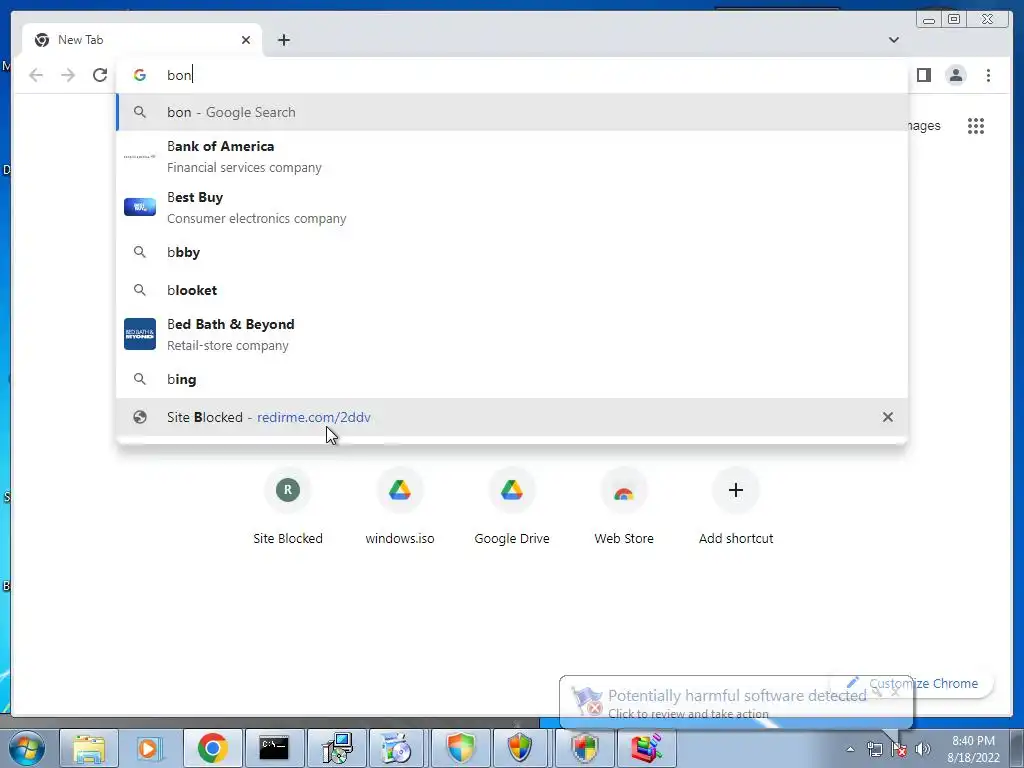Select the Bank of America suggestion

[x=513, y=157]
